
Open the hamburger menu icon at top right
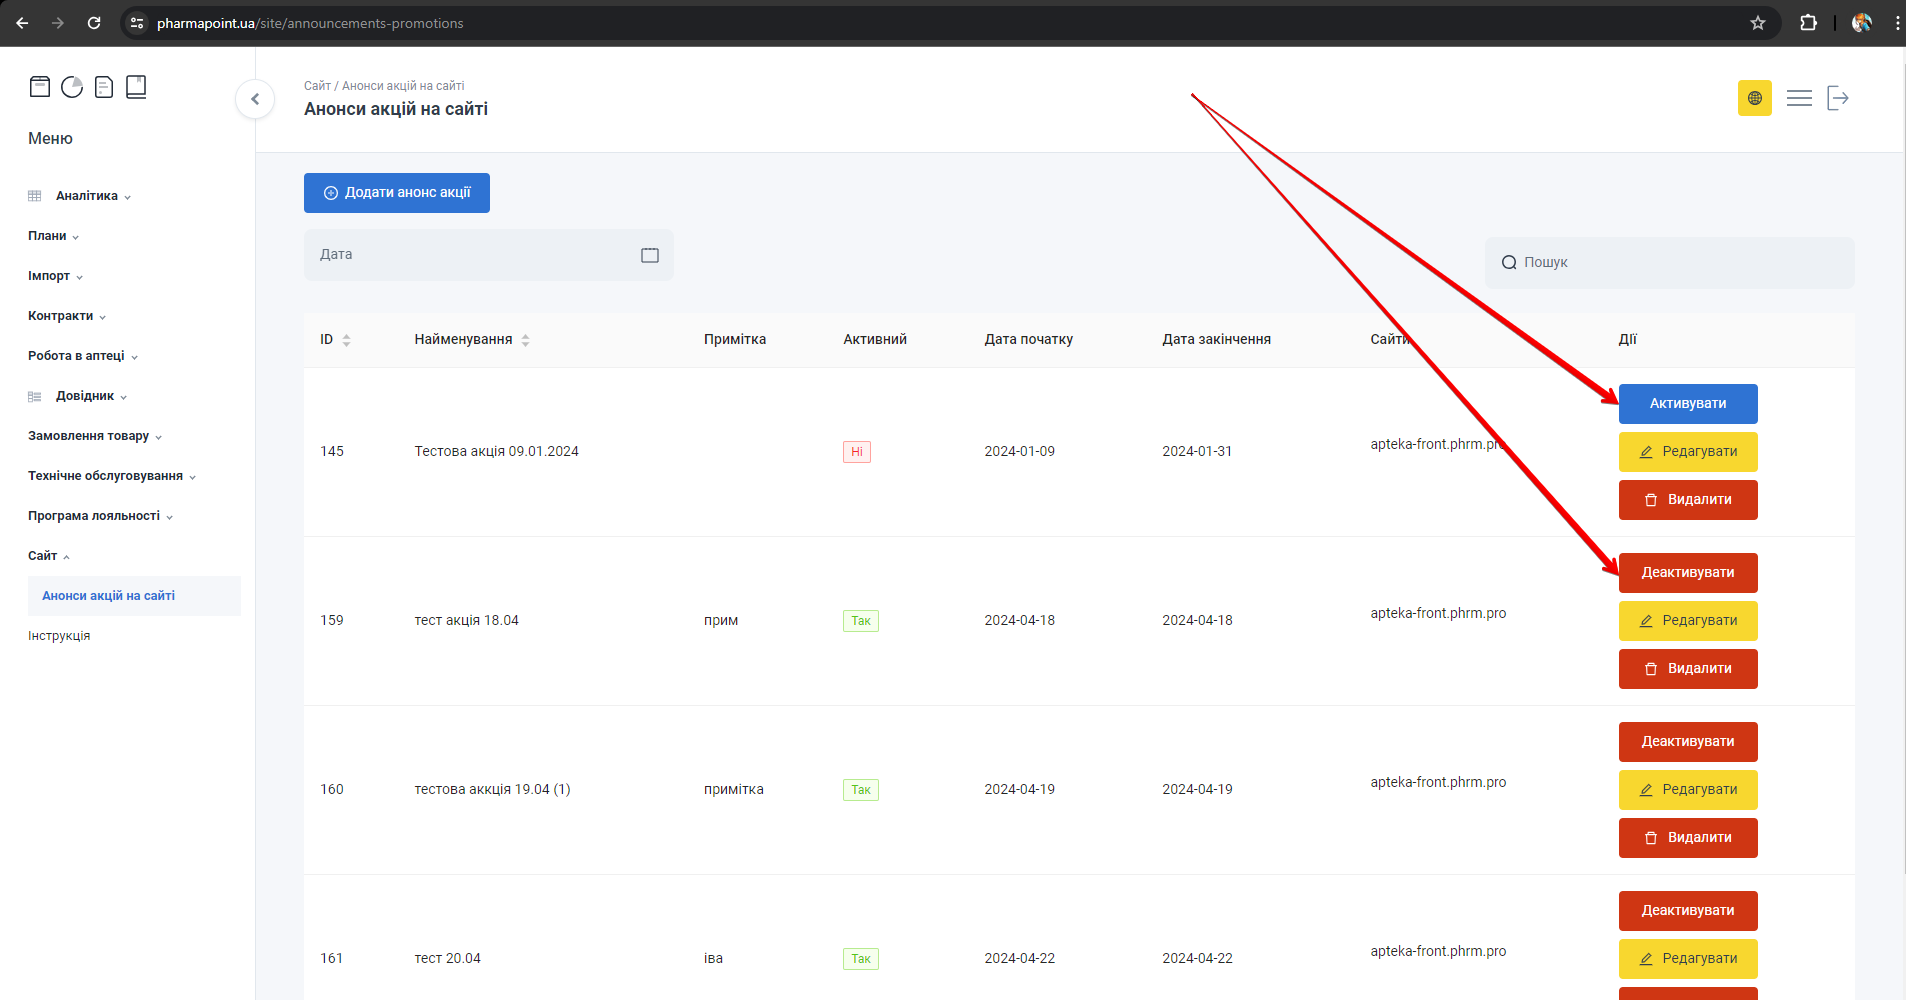click(1799, 98)
